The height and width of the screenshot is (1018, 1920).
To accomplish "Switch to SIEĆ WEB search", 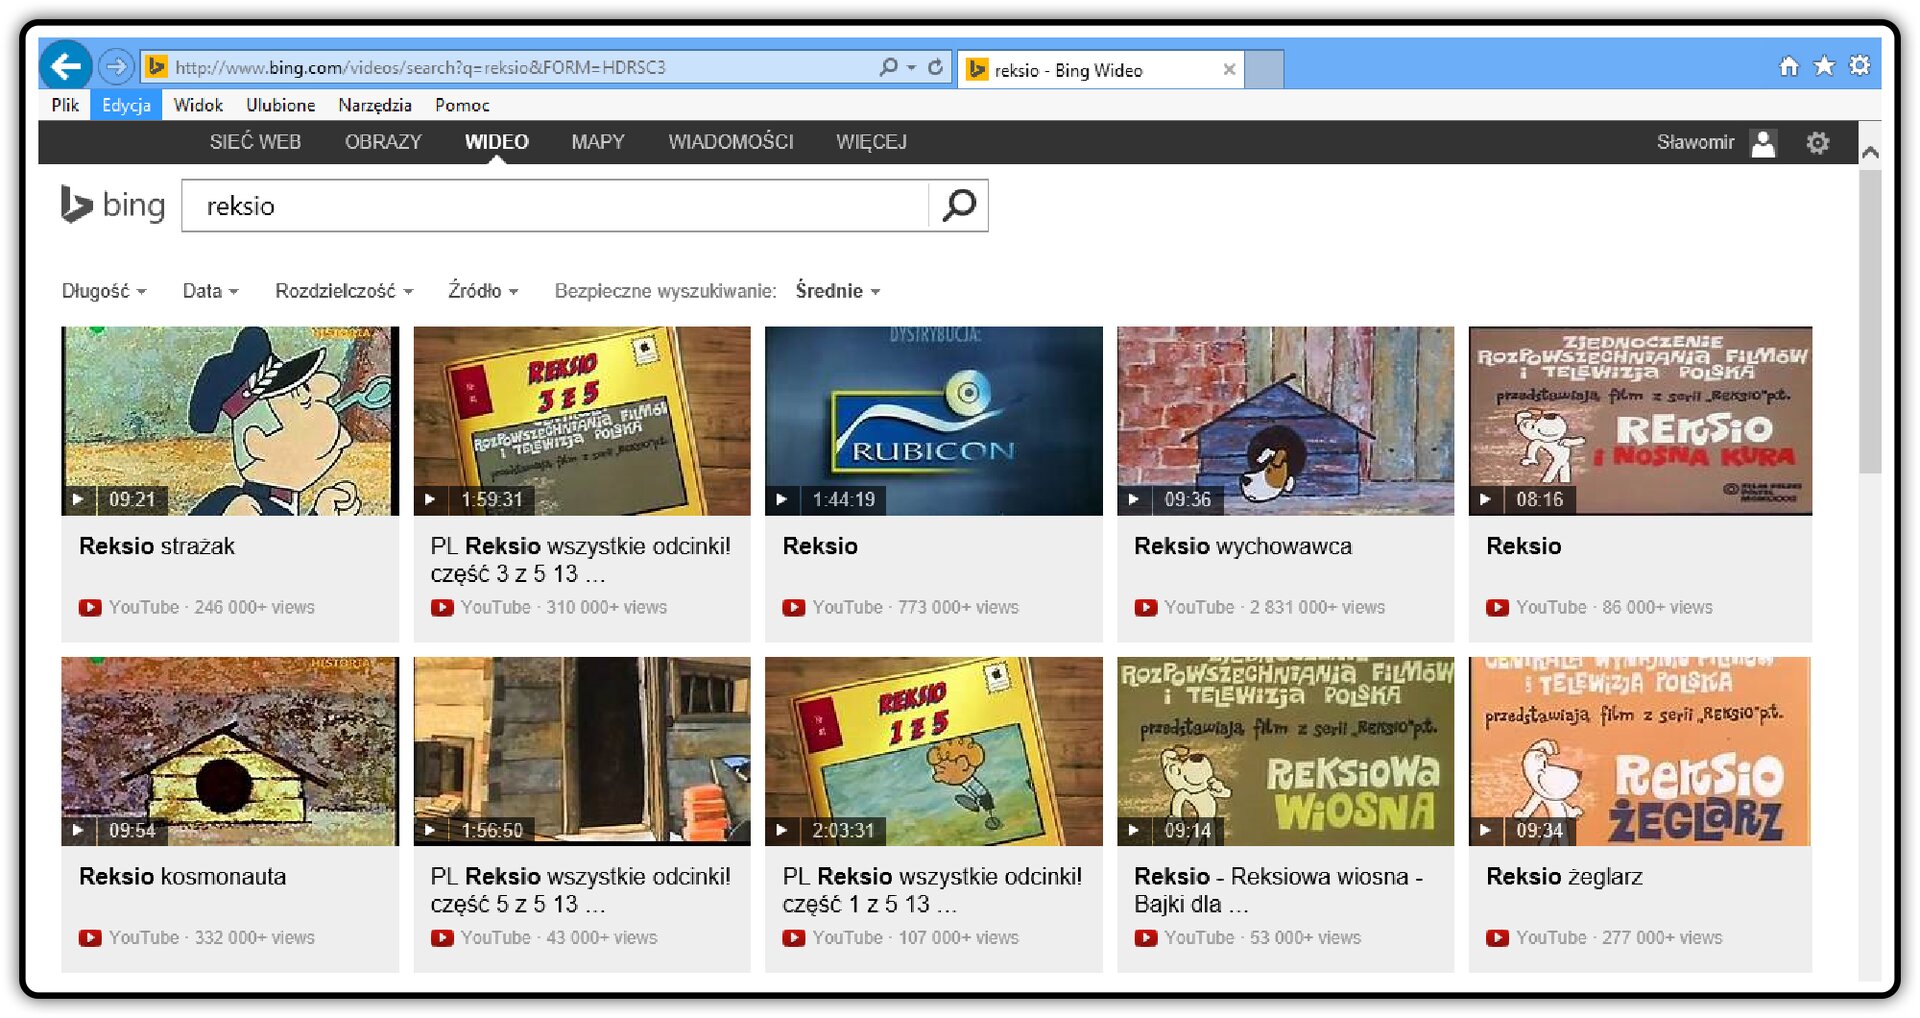I will (255, 142).
